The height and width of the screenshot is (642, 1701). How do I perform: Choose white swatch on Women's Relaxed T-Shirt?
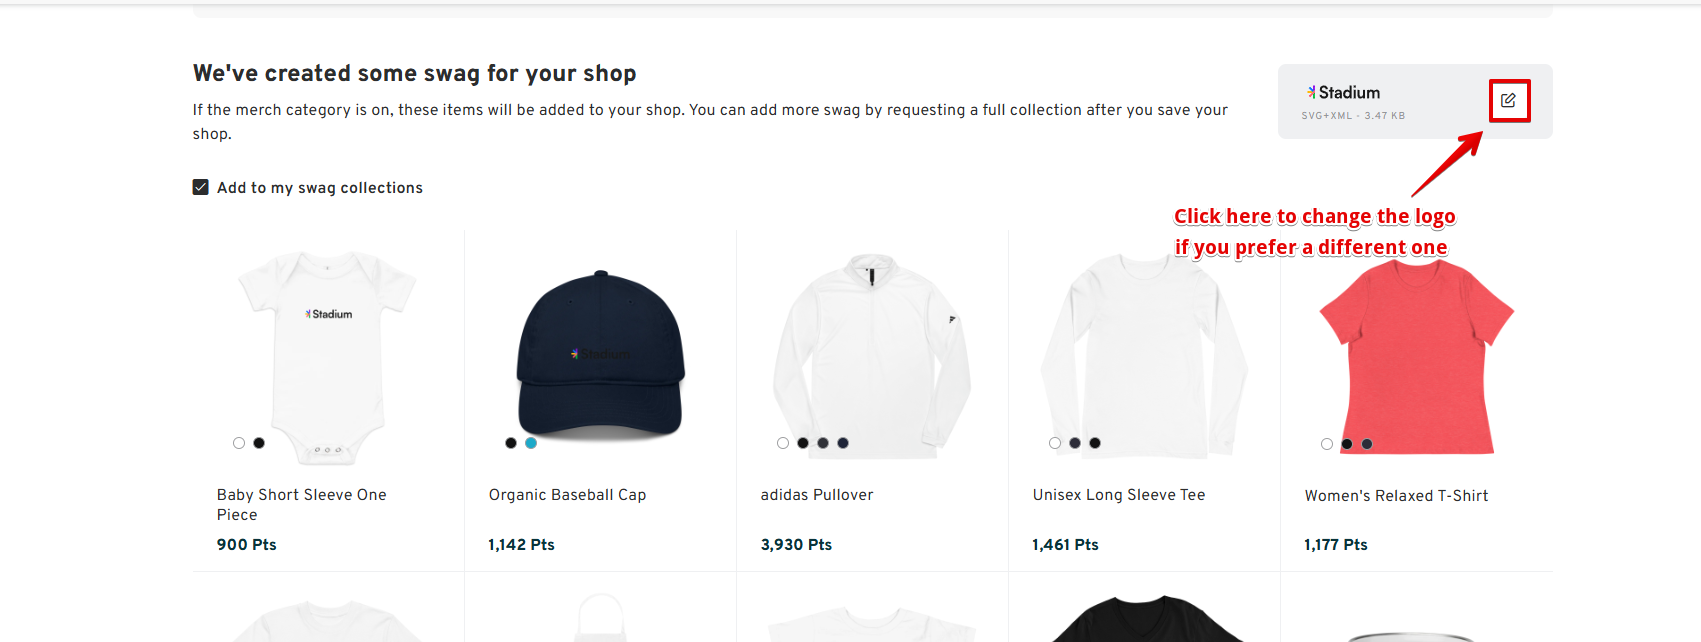point(1327,444)
